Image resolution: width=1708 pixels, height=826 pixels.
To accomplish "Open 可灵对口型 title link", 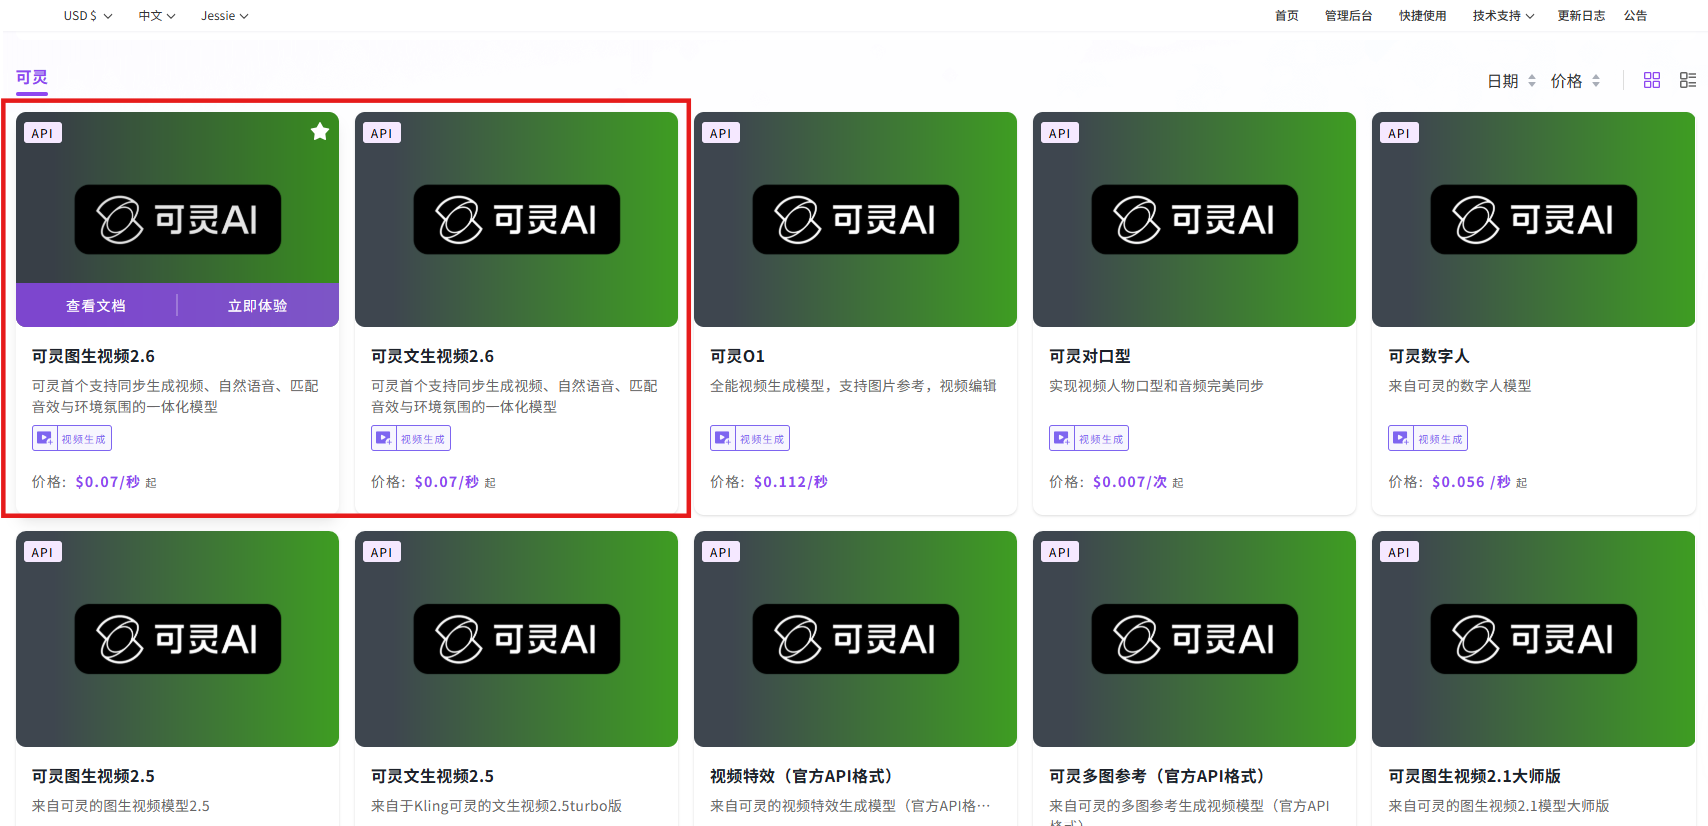I will tap(1090, 356).
